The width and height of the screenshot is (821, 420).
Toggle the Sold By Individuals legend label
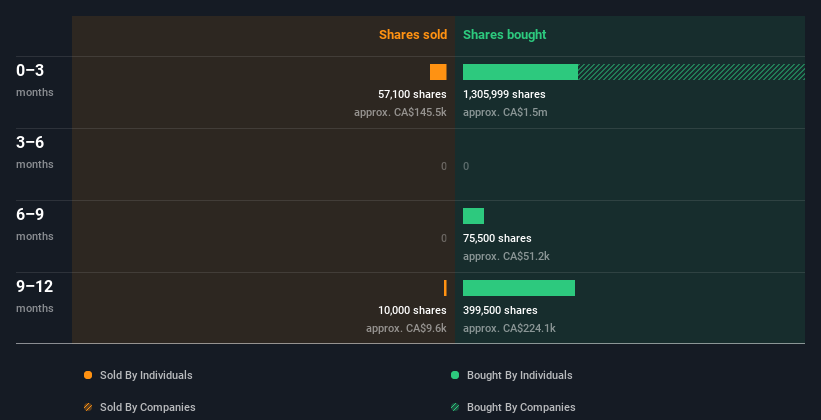coord(146,375)
